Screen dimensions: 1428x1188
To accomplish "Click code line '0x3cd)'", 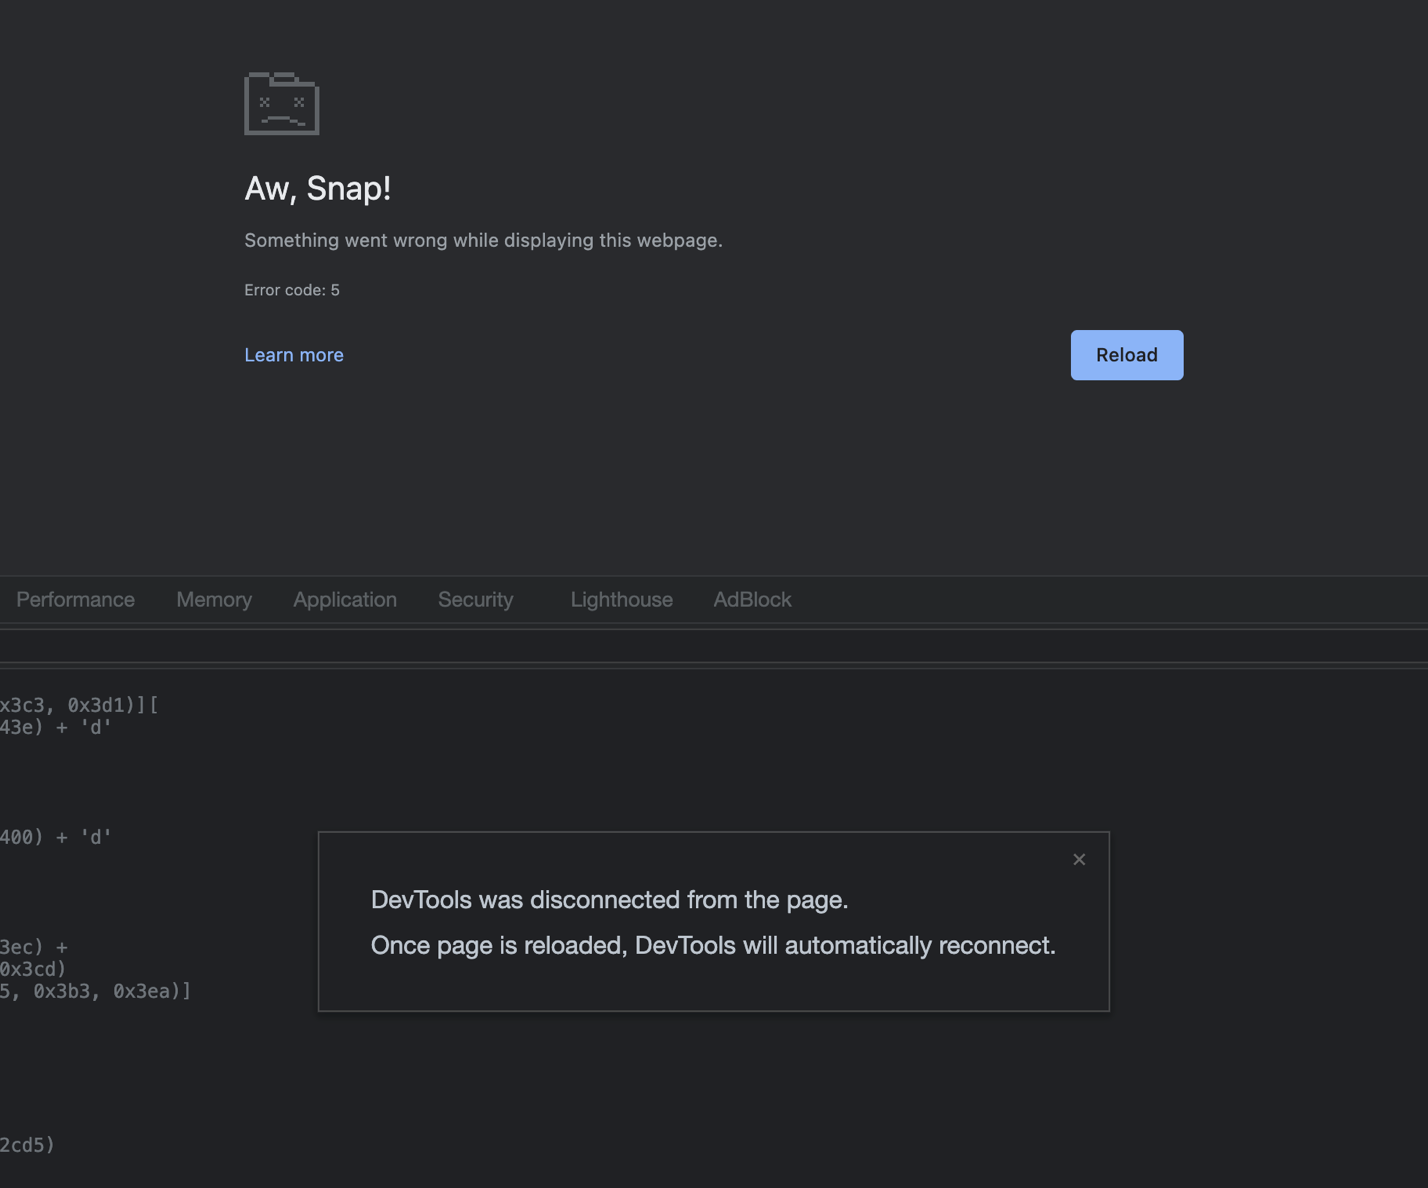I will click(x=33, y=969).
